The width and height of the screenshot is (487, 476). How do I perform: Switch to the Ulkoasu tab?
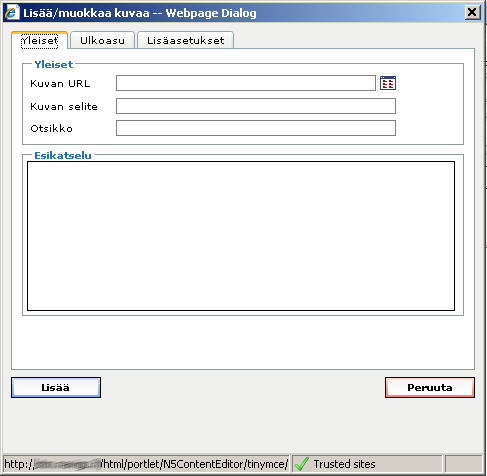point(102,40)
